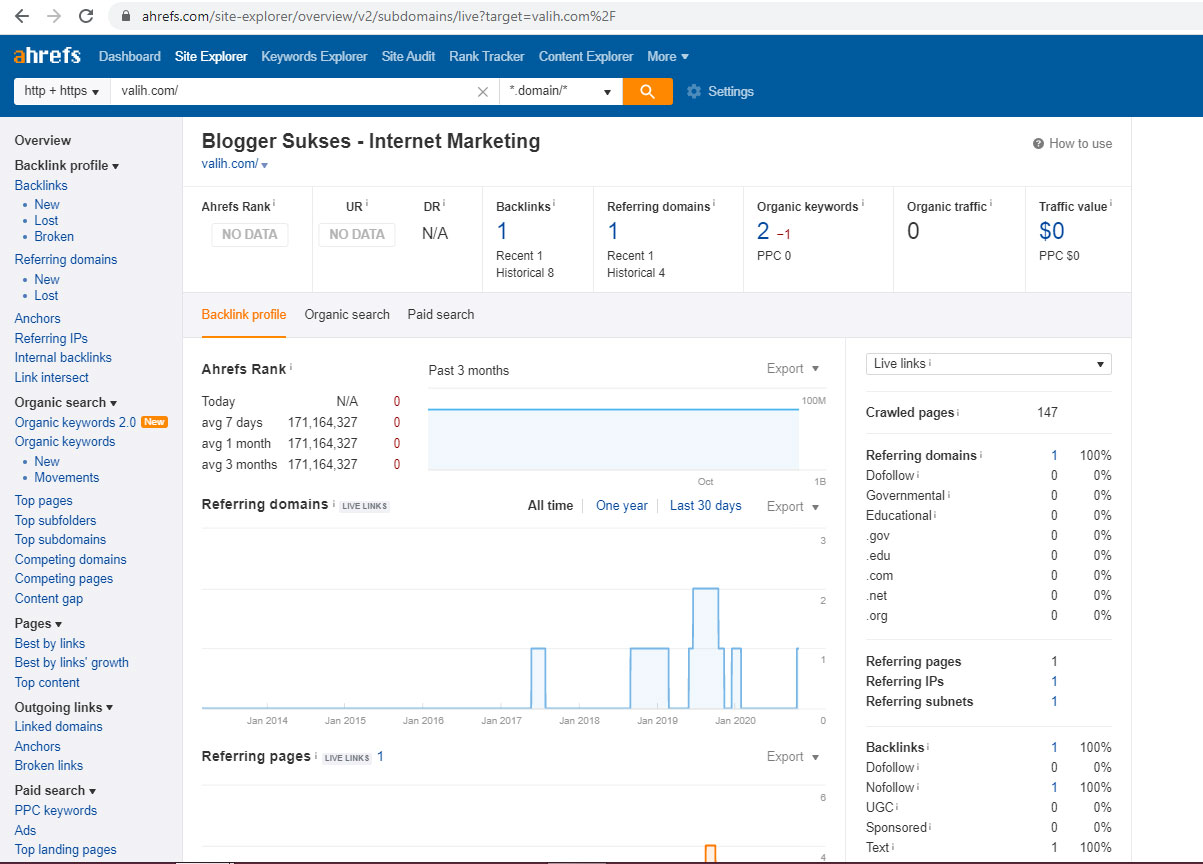Screen dimensions: 1203x864
Task: Click the Organic keywords count 2
Action: (x=763, y=232)
